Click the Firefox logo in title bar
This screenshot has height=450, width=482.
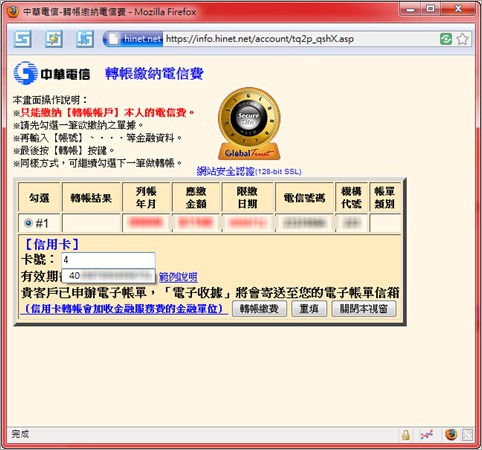(x=13, y=12)
